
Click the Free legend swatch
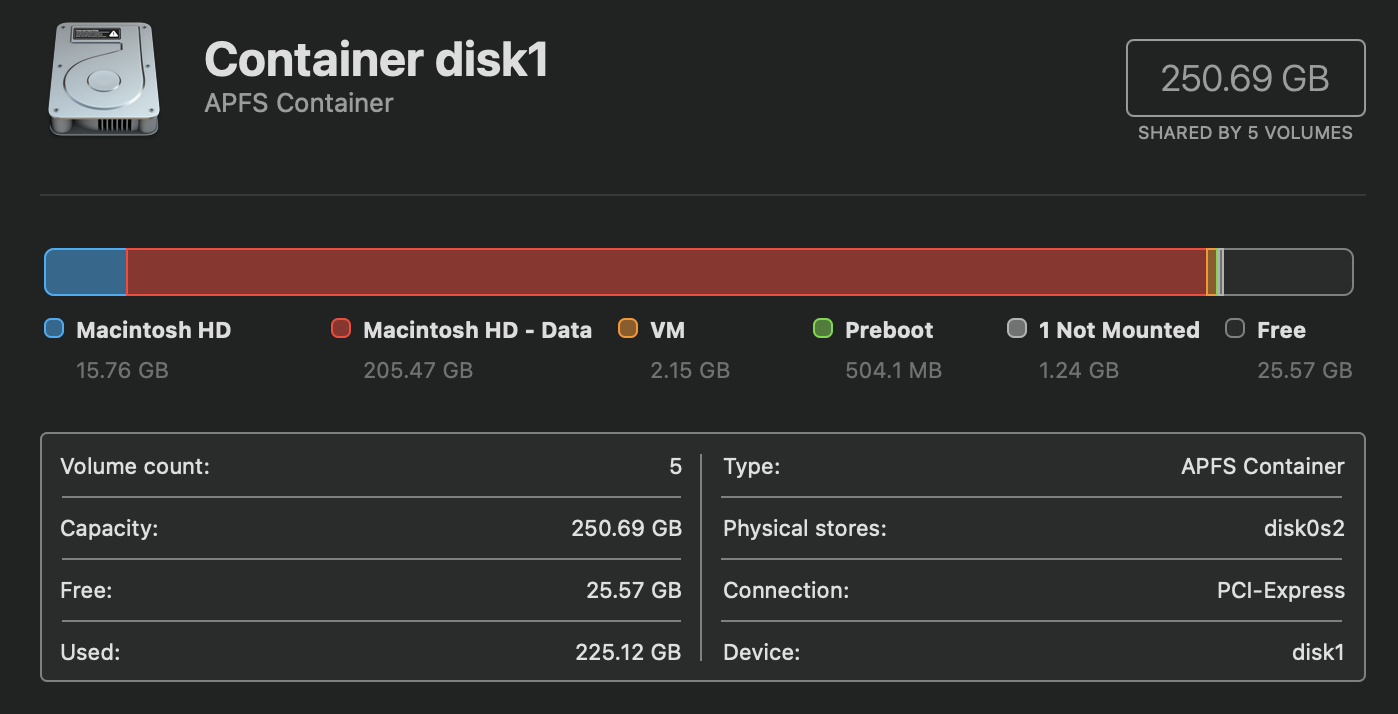point(1235,329)
